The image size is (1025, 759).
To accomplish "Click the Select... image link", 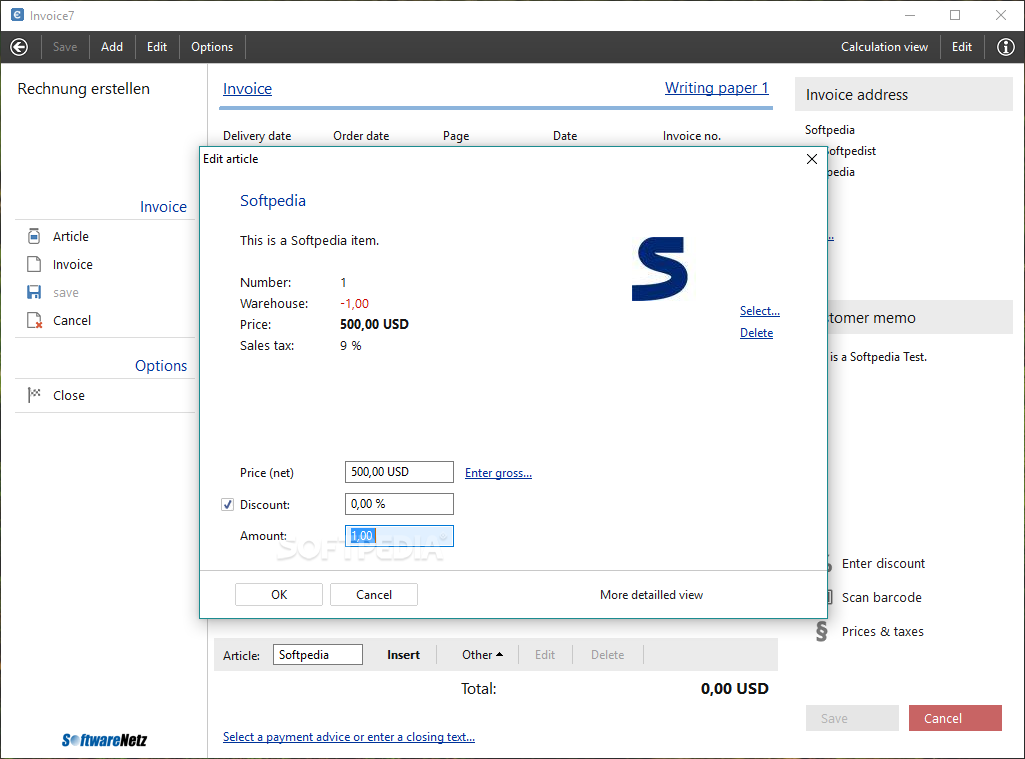I will [760, 311].
